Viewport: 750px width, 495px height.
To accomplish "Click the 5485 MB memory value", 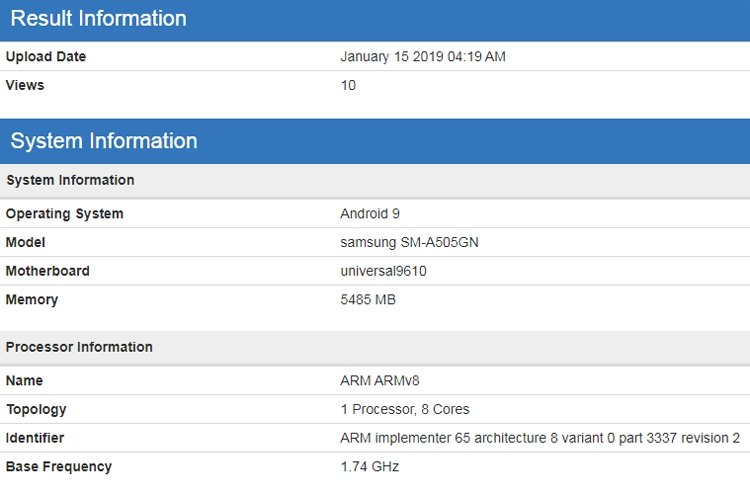I will [368, 299].
